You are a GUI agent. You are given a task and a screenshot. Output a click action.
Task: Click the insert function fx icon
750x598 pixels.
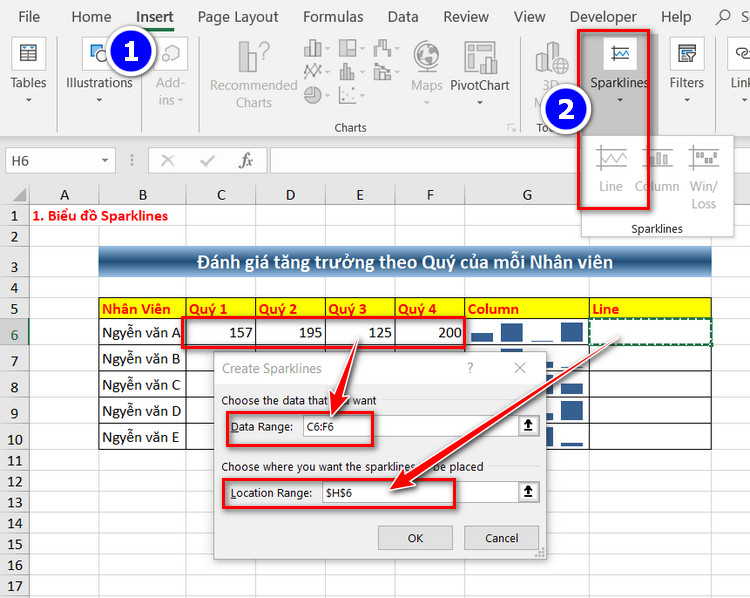[246, 160]
